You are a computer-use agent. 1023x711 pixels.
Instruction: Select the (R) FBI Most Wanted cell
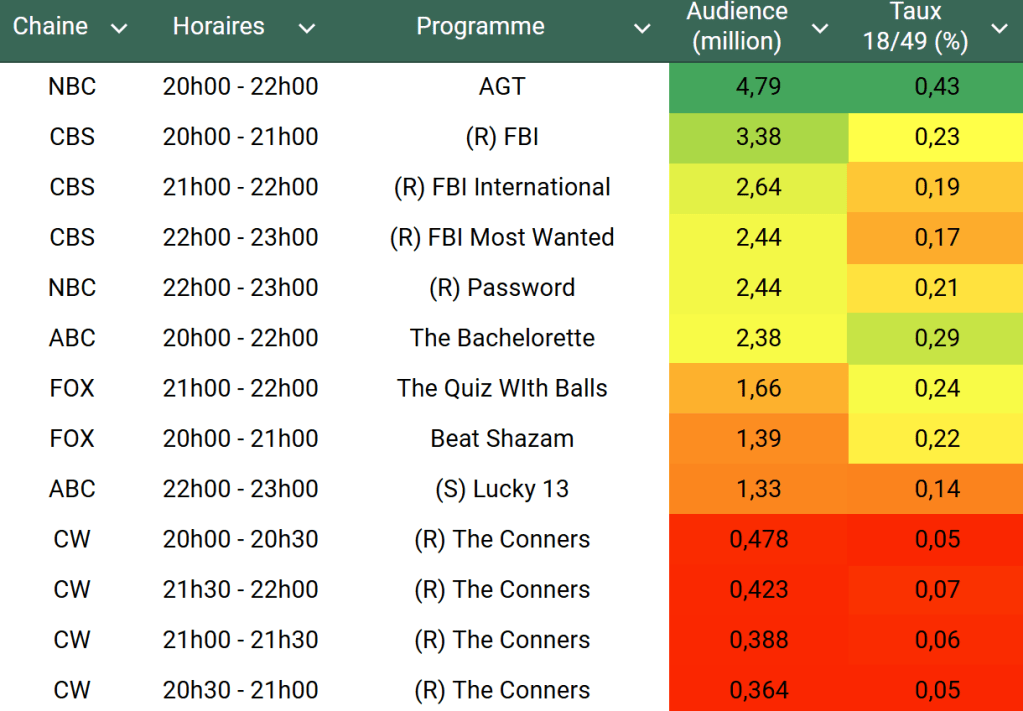(x=502, y=237)
